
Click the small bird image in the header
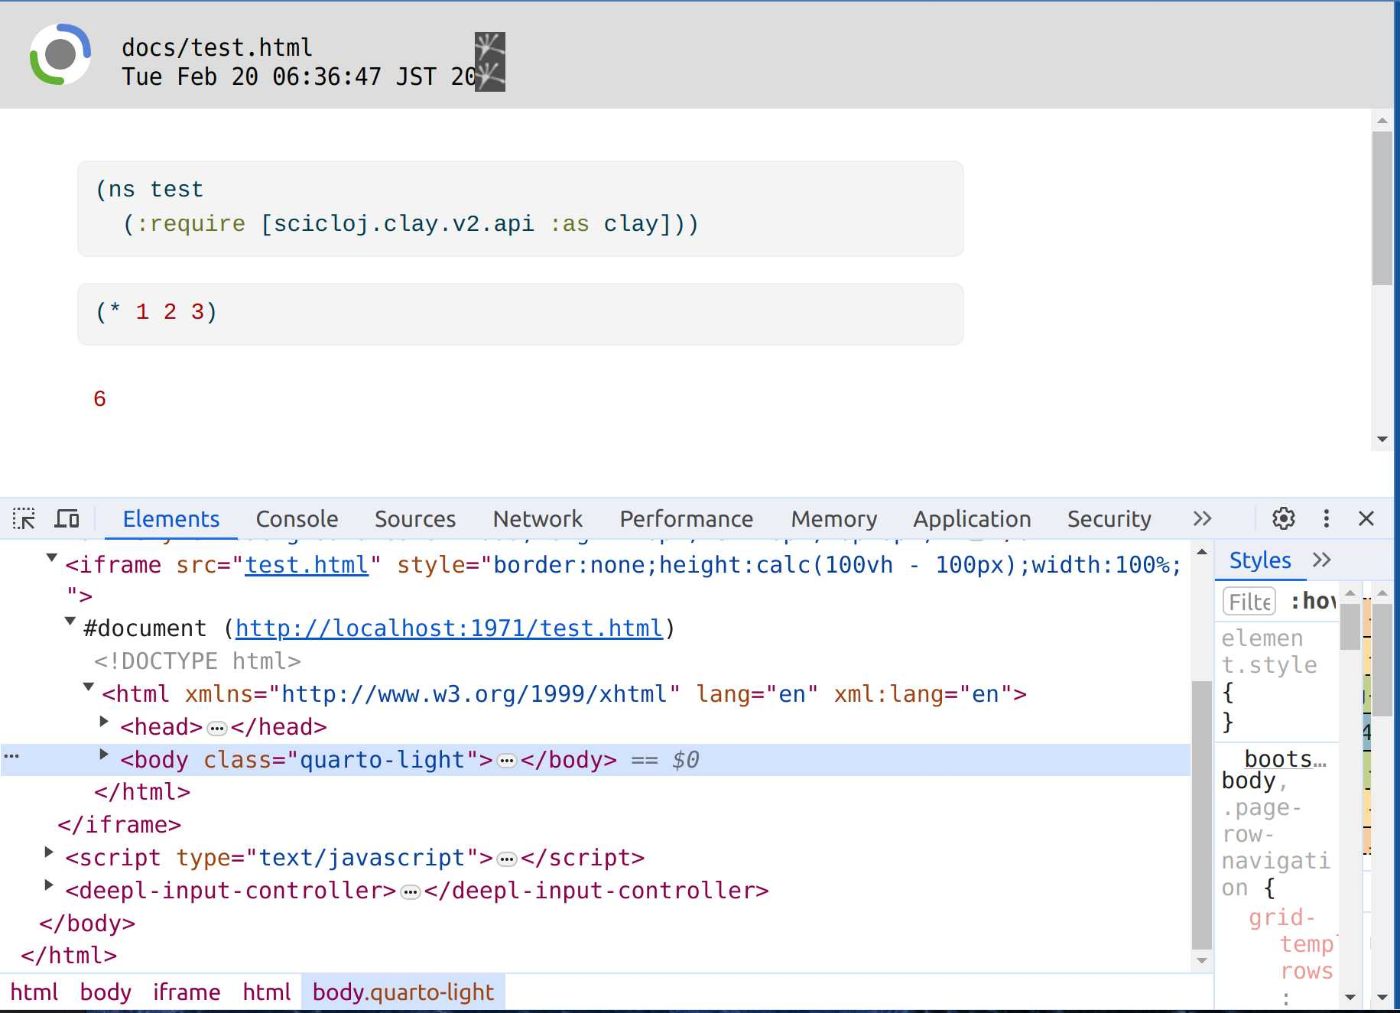(490, 62)
